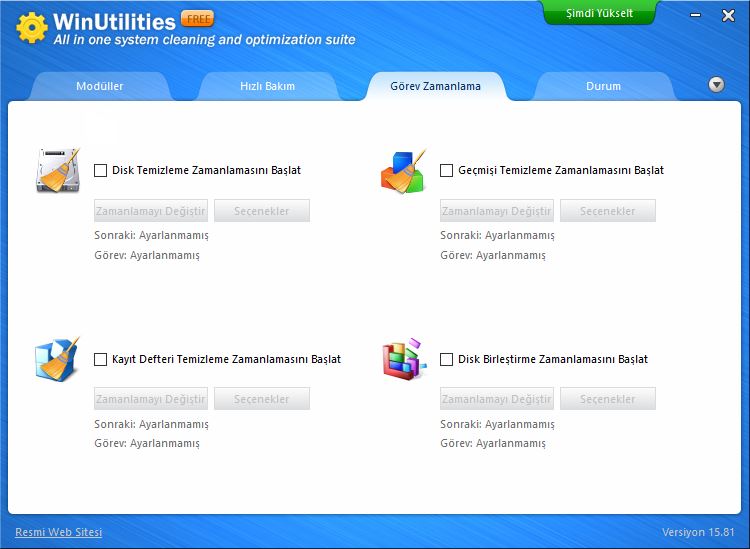The image size is (750, 549).
Task: Click Sonraki: Ayarlanmamış under Disk Birleştirme
Action: pyautogui.click(x=497, y=424)
